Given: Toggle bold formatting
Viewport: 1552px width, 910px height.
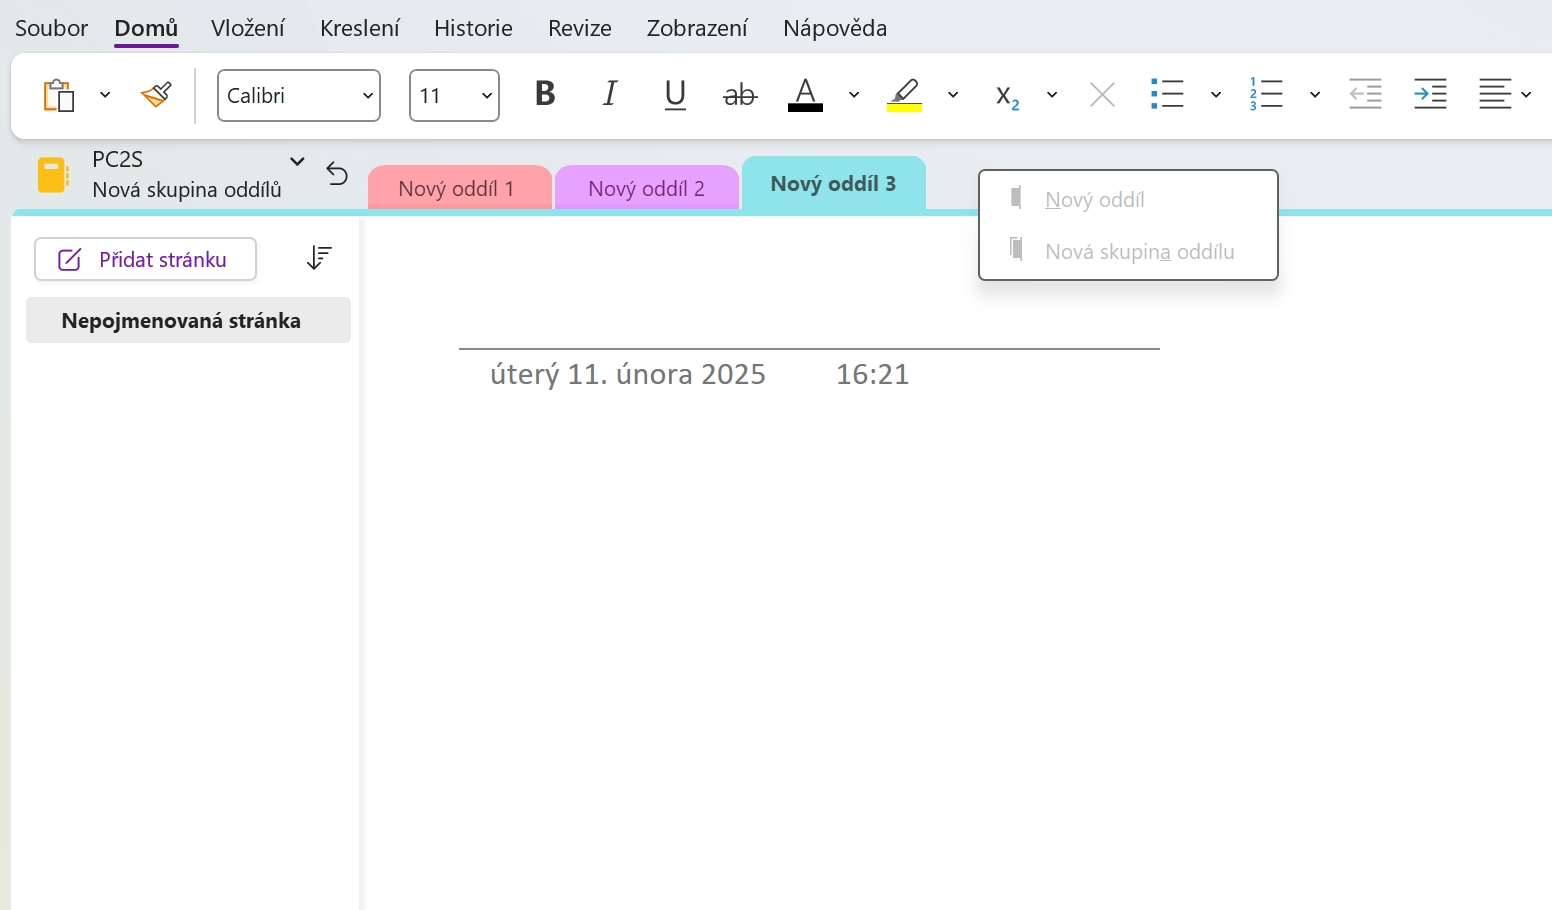Looking at the screenshot, I should [x=545, y=94].
